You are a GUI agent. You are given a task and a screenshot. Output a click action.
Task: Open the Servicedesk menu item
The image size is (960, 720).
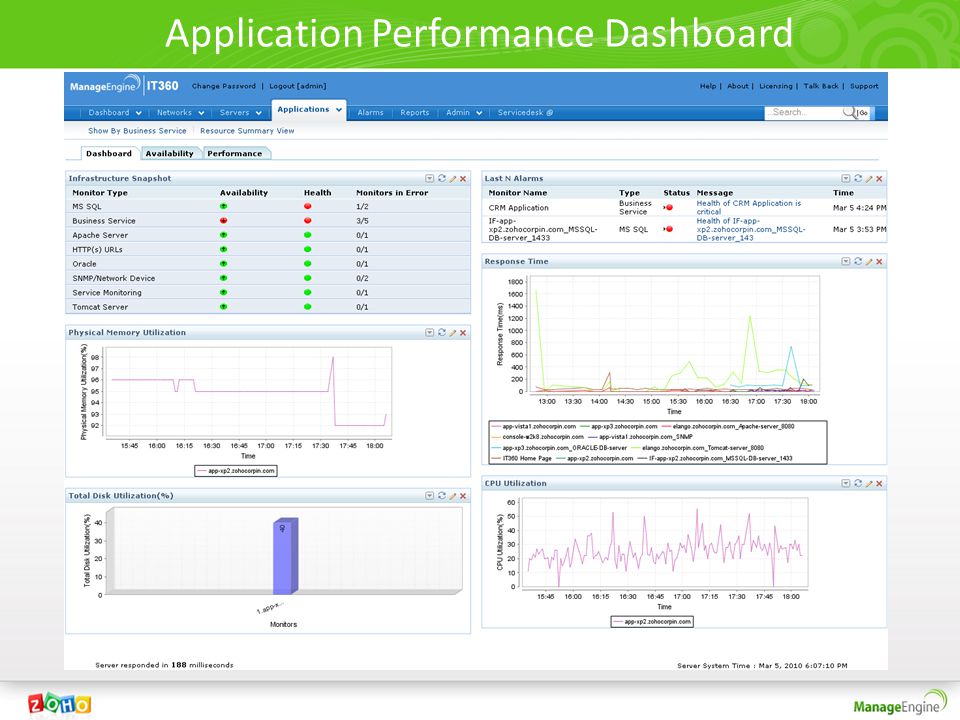coord(525,113)
